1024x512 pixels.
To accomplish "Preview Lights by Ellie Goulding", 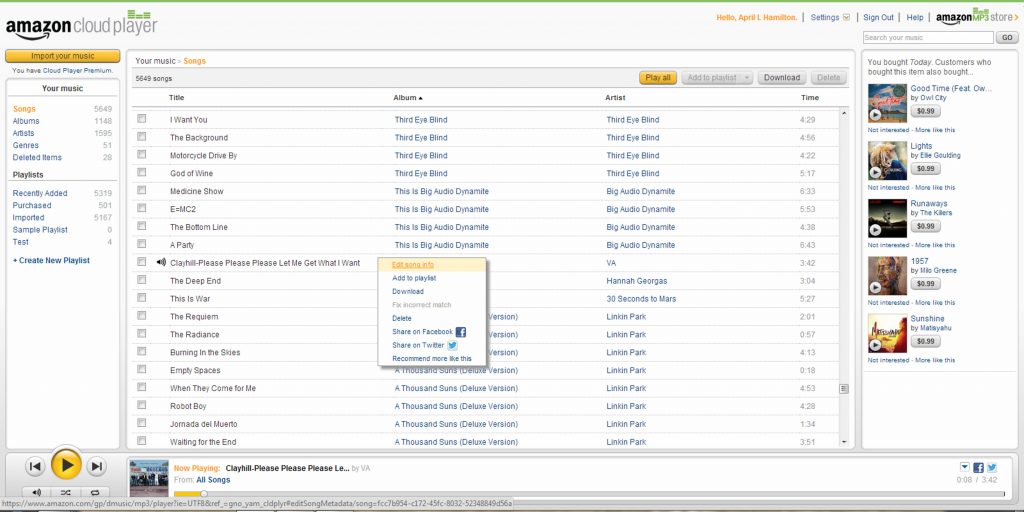I will point(876,172).
